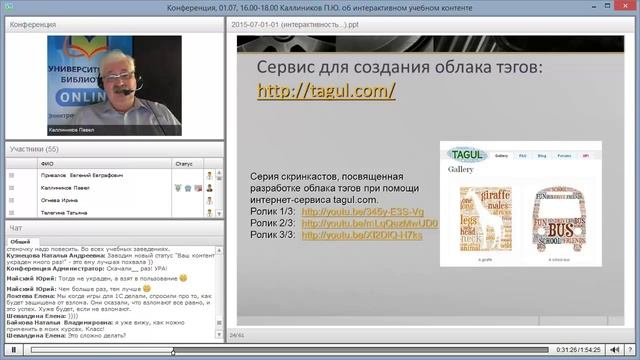Click the presenter webcam video
This screenshot has height=360, width=640.
click(114, 85)
